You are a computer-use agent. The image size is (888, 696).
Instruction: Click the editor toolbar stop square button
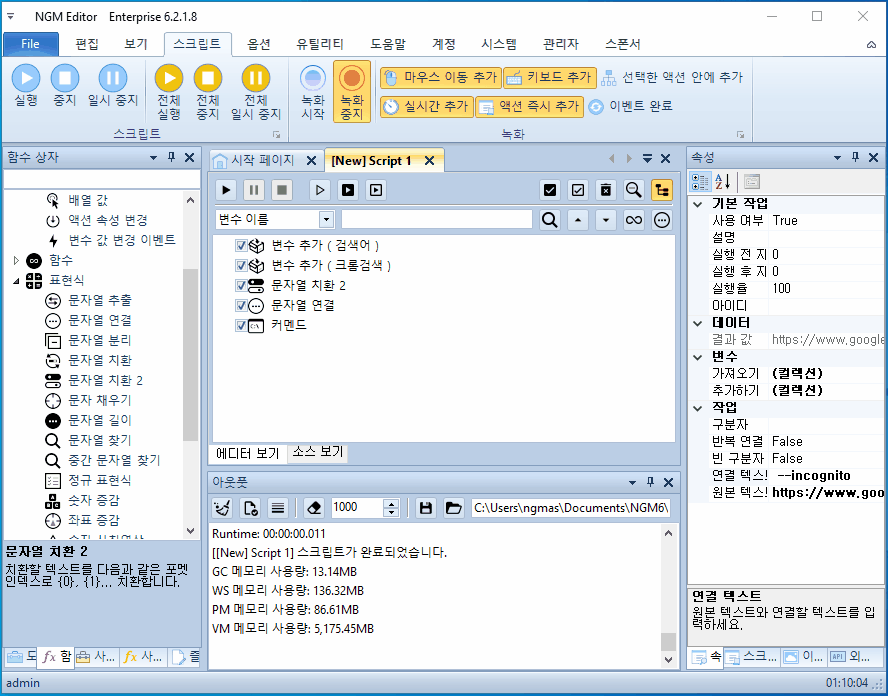(281, 190)
